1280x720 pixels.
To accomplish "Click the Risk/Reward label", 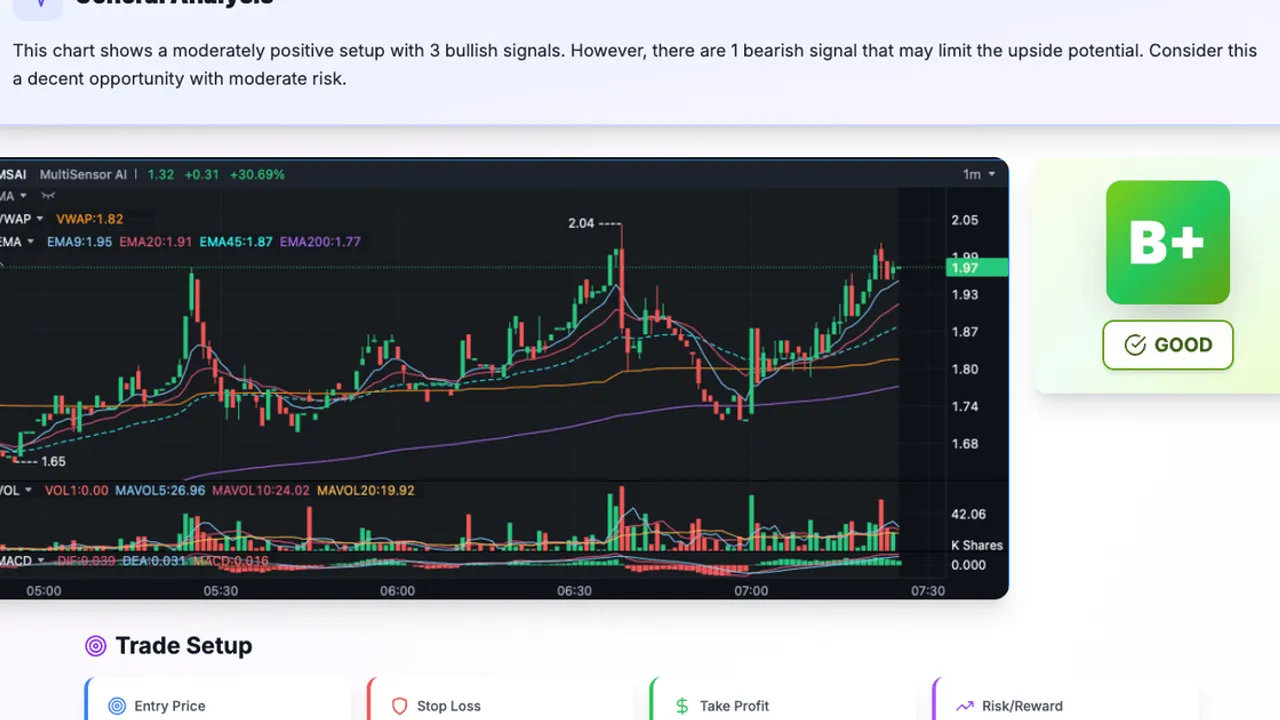I will pyautogui.click(x=1023, y=706).
